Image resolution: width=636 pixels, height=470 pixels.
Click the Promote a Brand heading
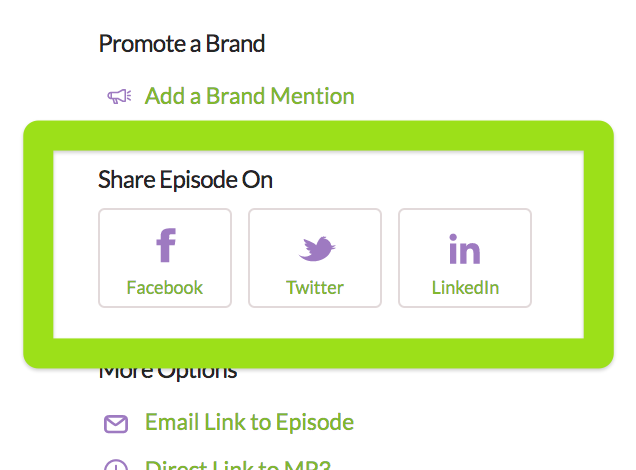[x=181, y=44]
